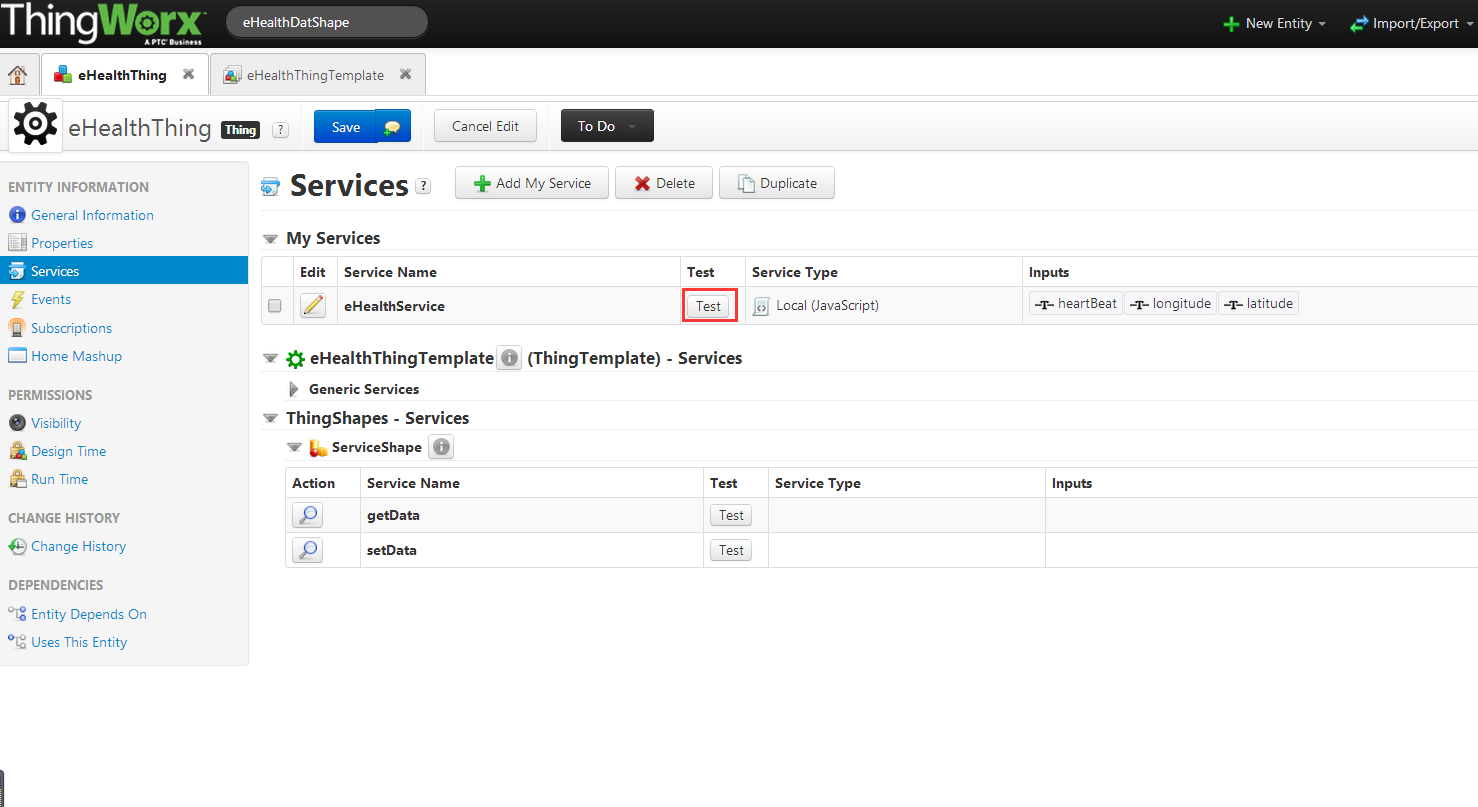Click the search field containing eHealthDatShape

(x=327, y=22)
